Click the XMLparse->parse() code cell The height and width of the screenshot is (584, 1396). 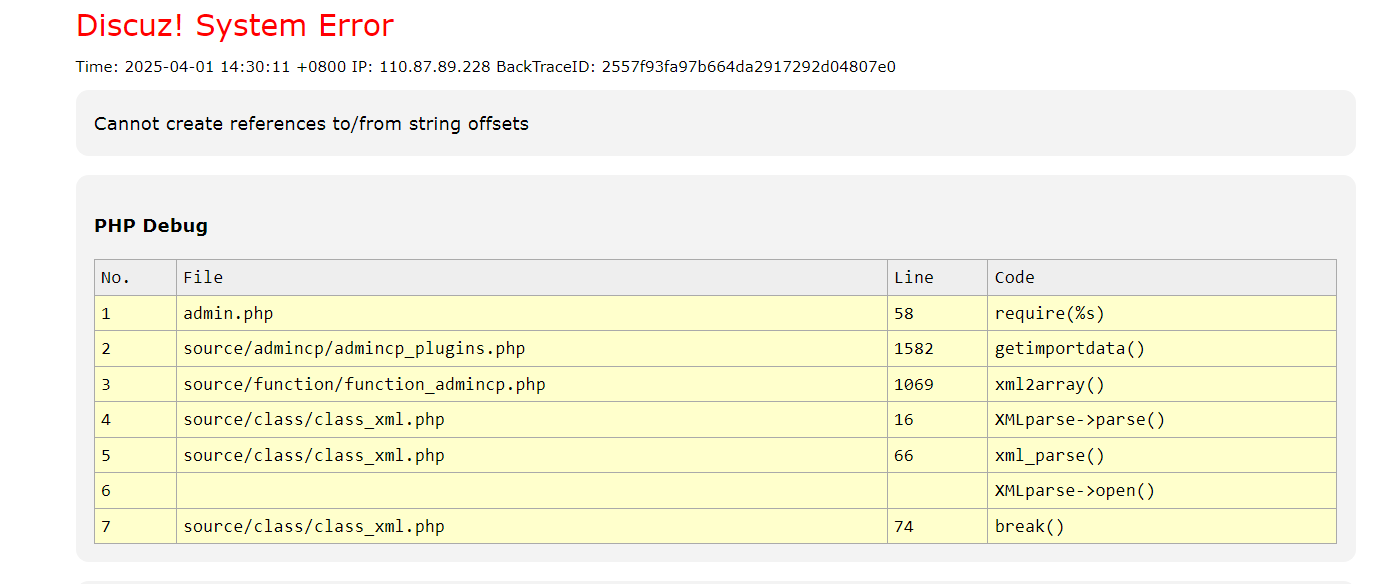click(1162, 420)
